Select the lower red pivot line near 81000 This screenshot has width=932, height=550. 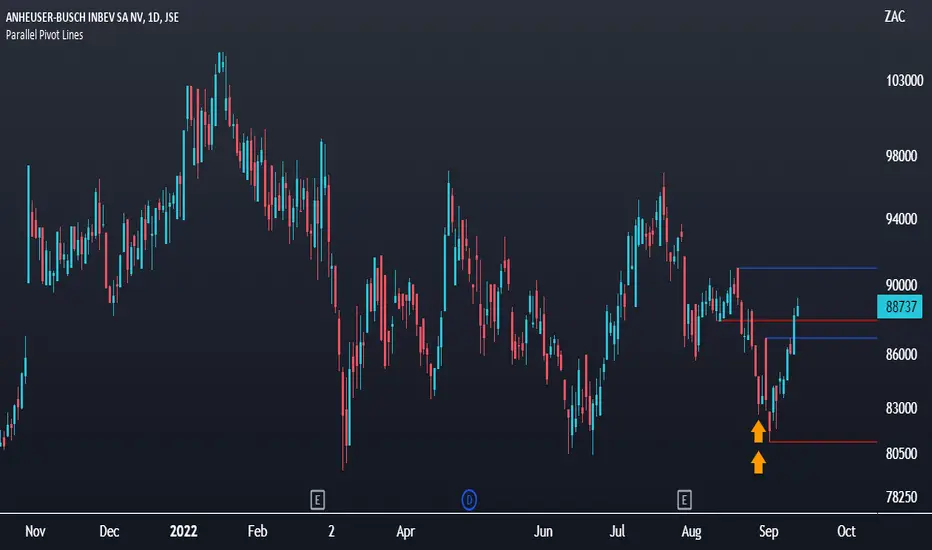pyautogui.click(x=823, y=442)
